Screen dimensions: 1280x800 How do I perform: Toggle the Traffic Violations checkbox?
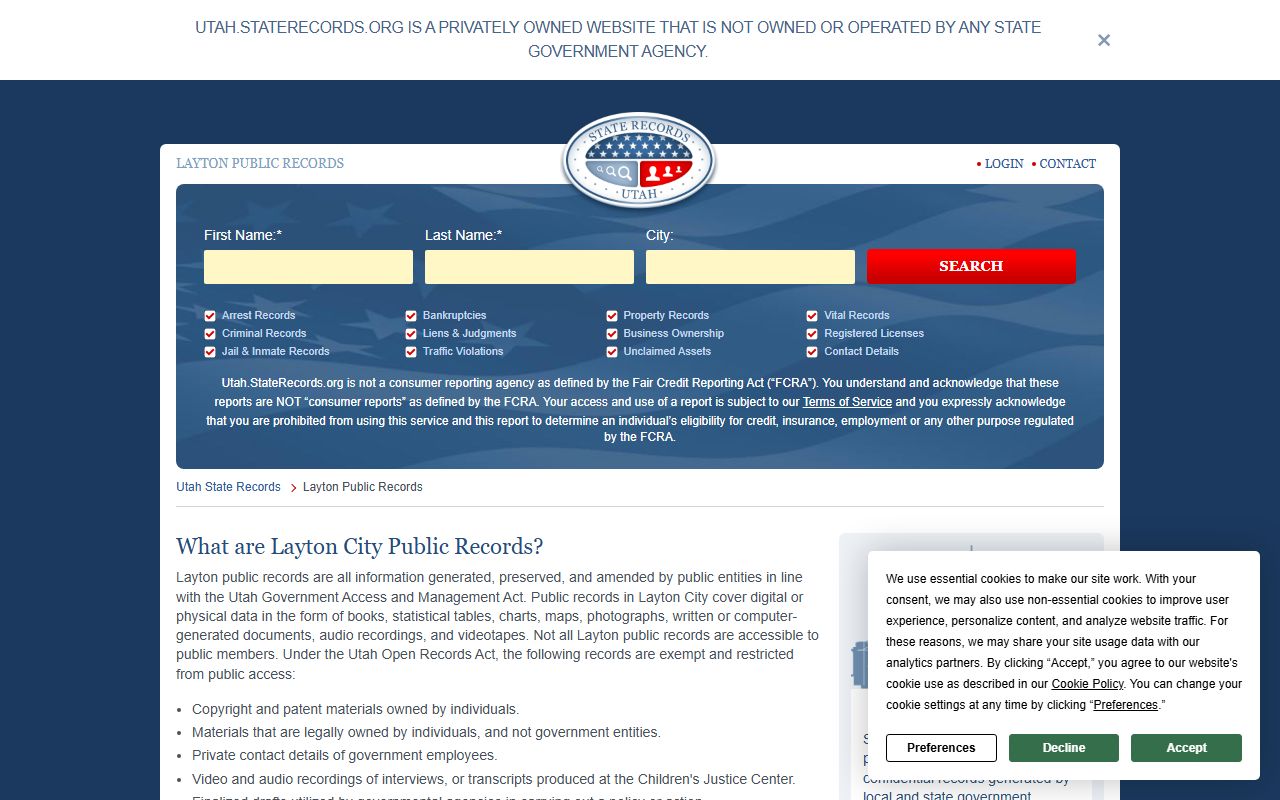(411, 352)
